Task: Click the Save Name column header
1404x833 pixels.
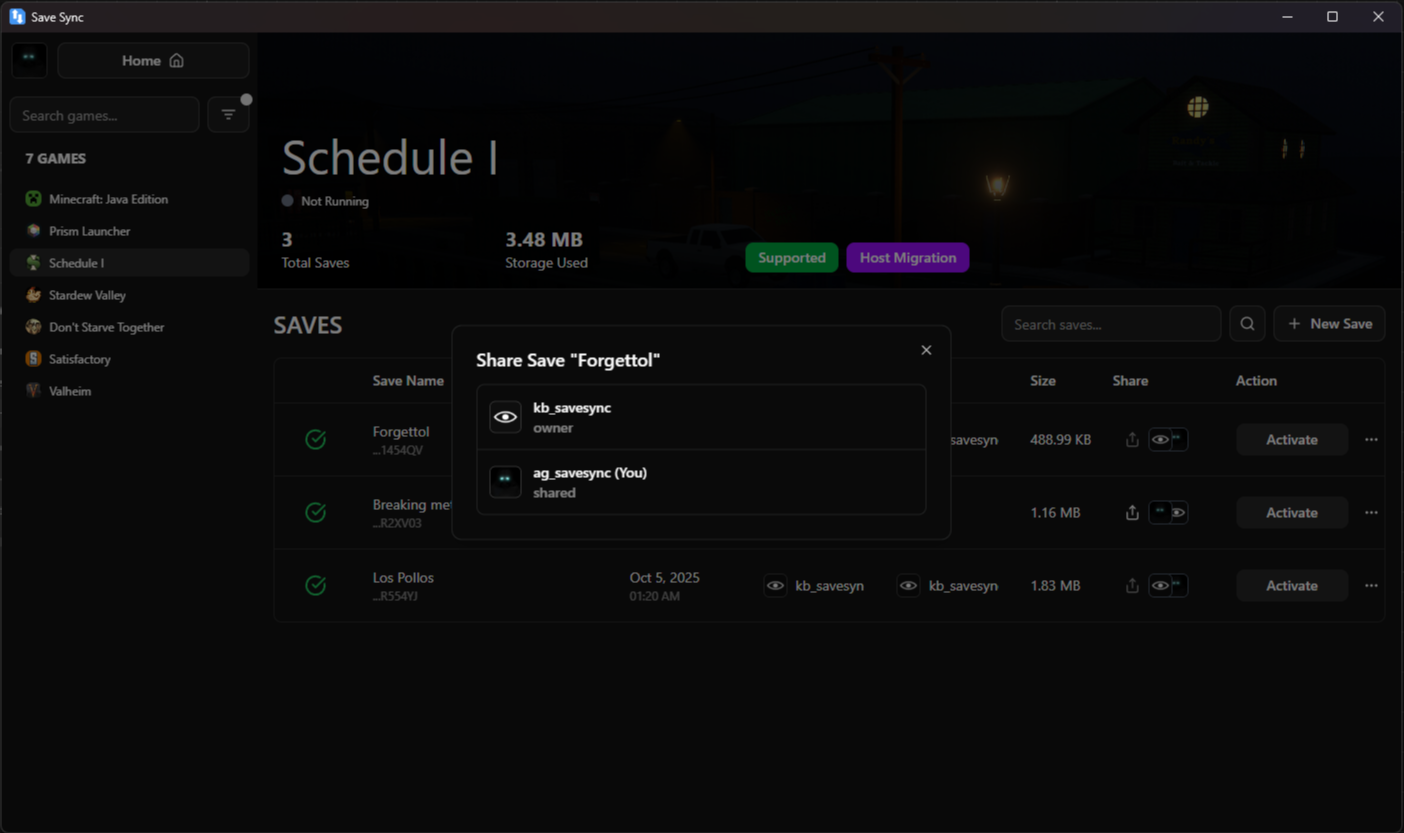Action: pos(408,381)
